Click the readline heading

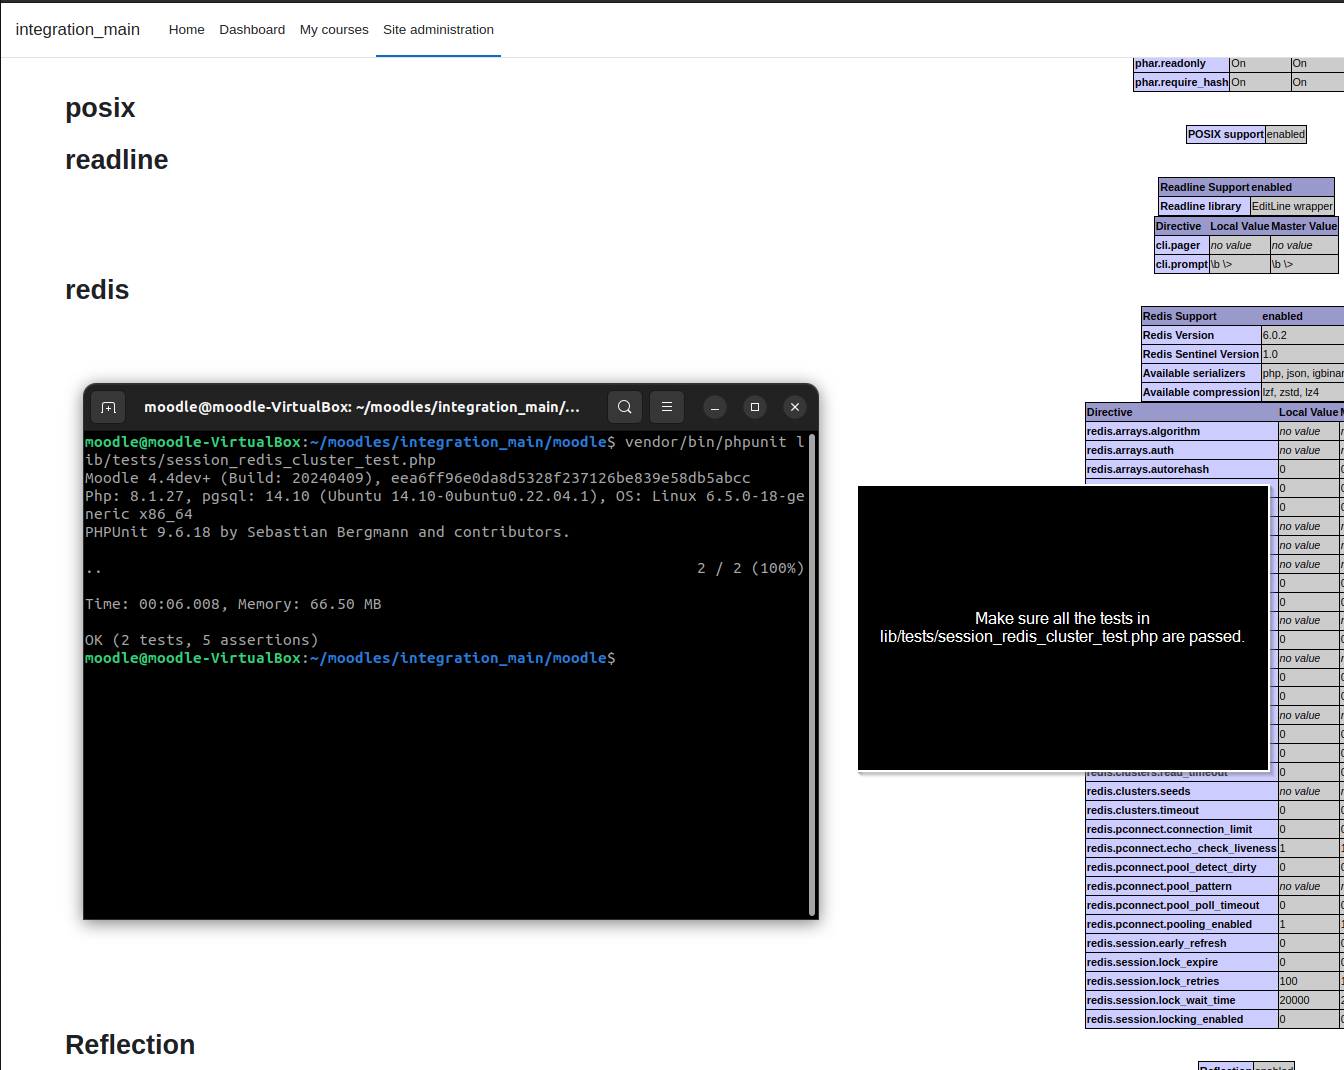[x=117, y=160]
